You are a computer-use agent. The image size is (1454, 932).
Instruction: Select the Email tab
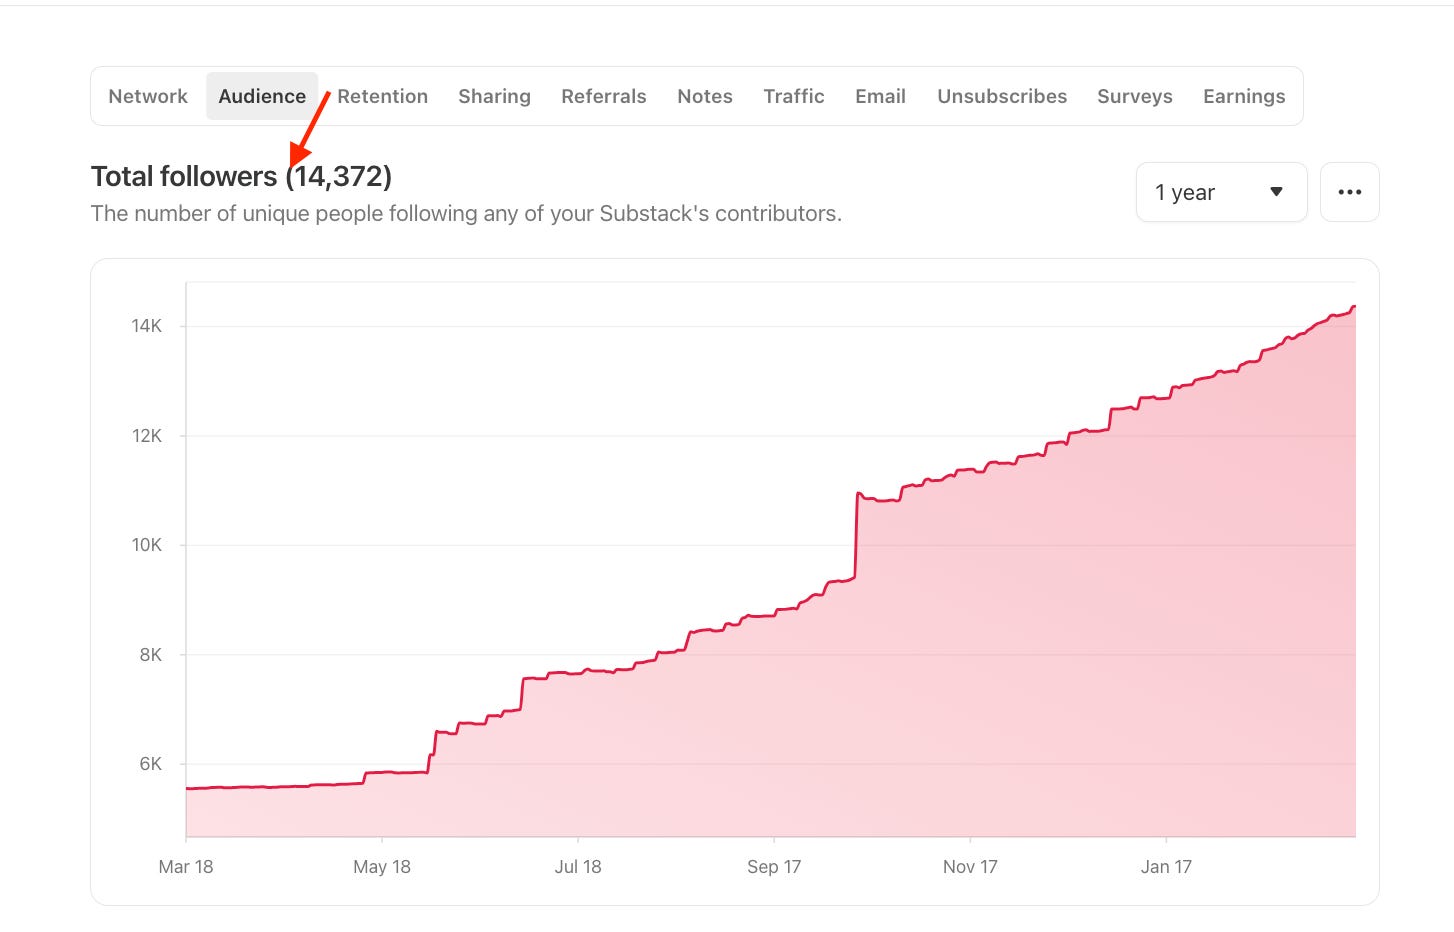click(x=880, y=96)
